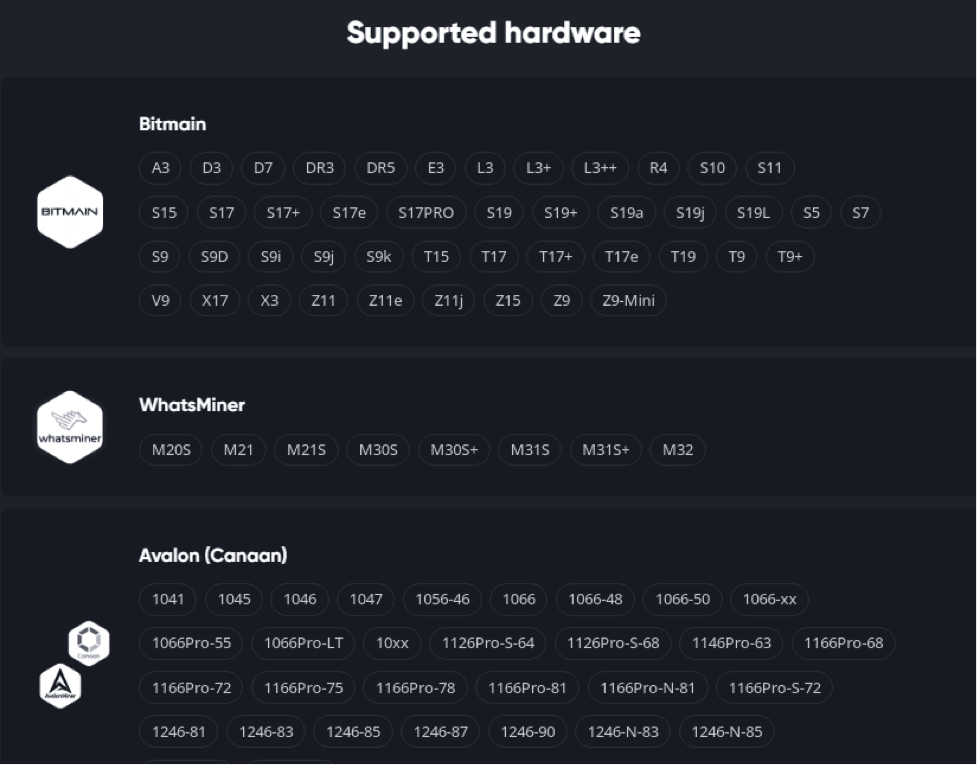Viewport: 977px width, 765px height.
Task: Select the Z9-Mini model chip
Action: 628,300
